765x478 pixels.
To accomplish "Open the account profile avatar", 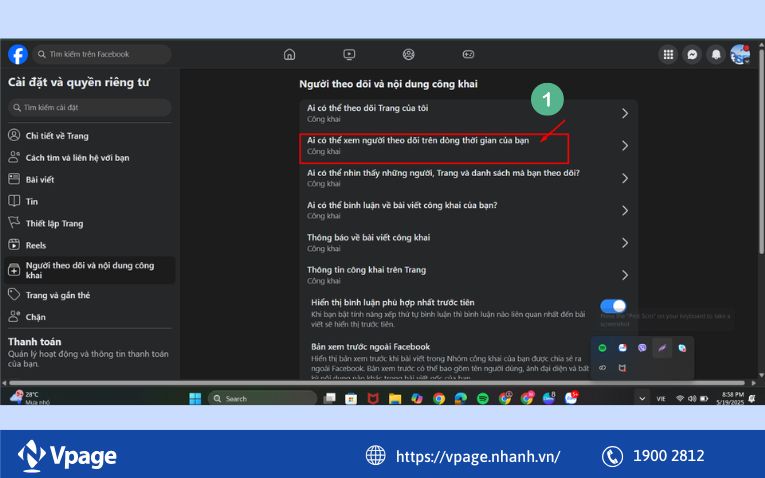I will point(740,55).
